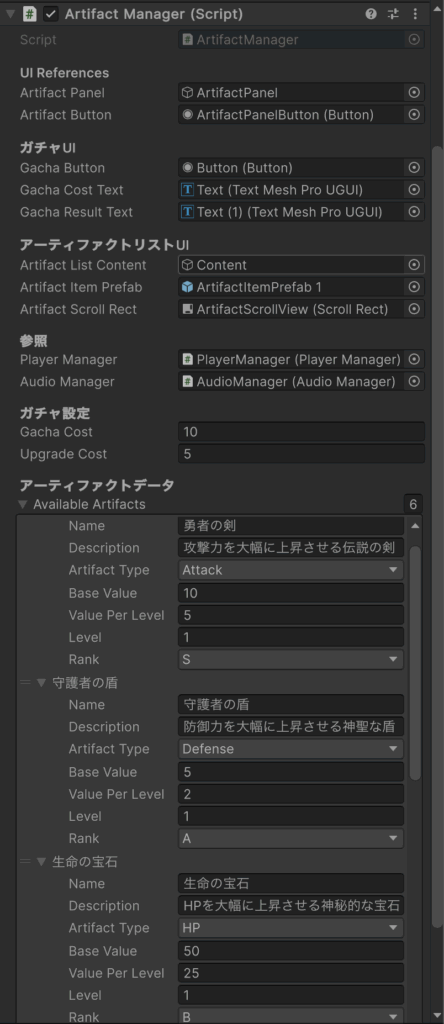Open the component three-dot context menu
Viewport: 444px width, 1024px height.
click(x=415, y=14)
